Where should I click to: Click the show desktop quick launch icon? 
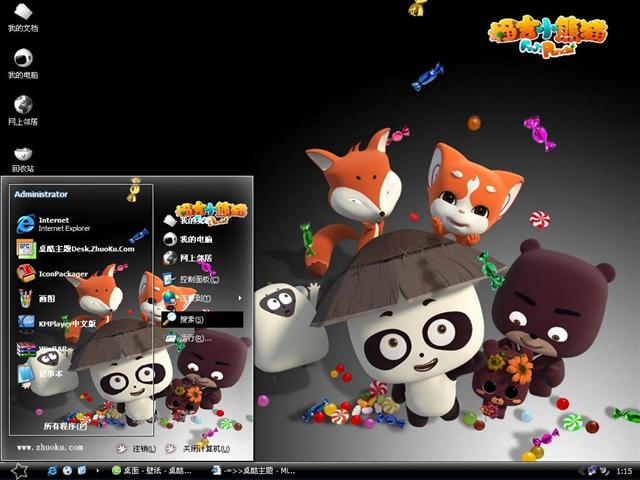[x=82, y=471]
